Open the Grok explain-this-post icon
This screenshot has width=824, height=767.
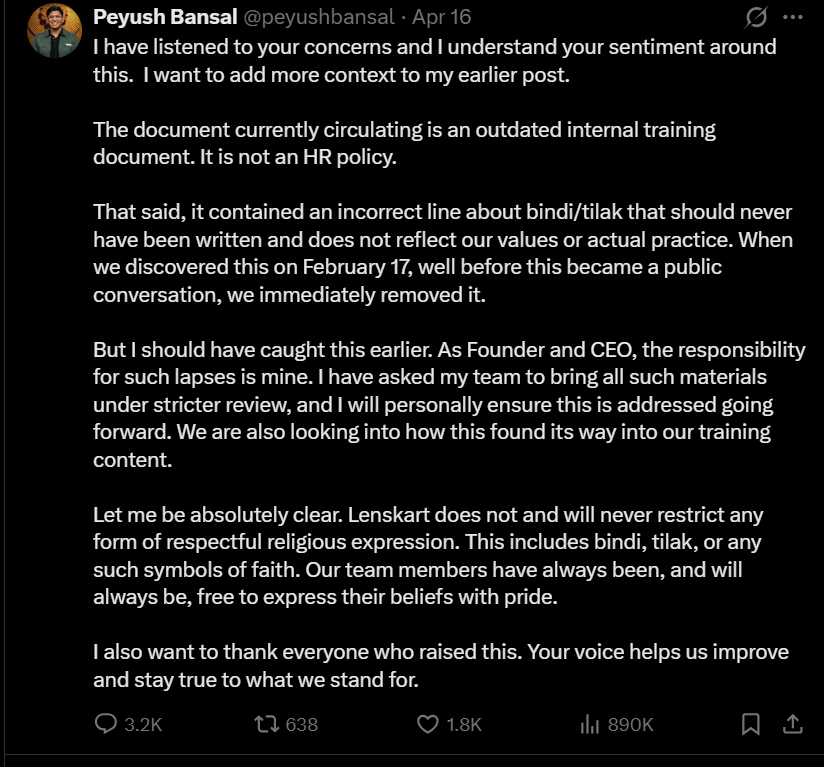point(756,18)
